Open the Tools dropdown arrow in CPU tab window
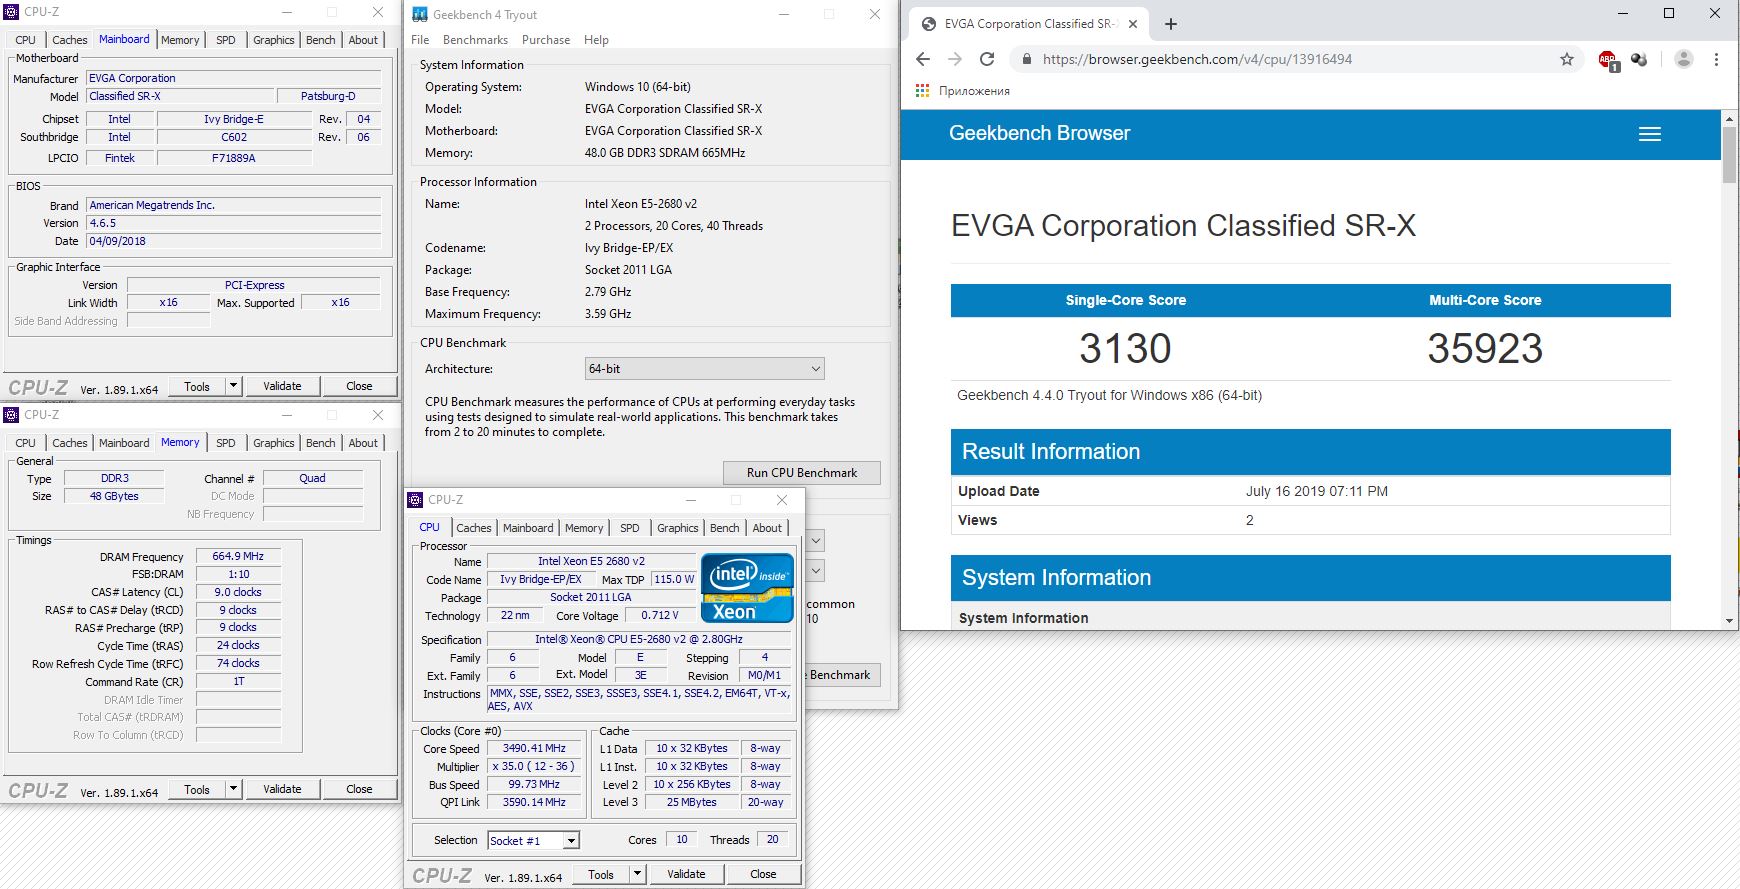 click(637, 874)
